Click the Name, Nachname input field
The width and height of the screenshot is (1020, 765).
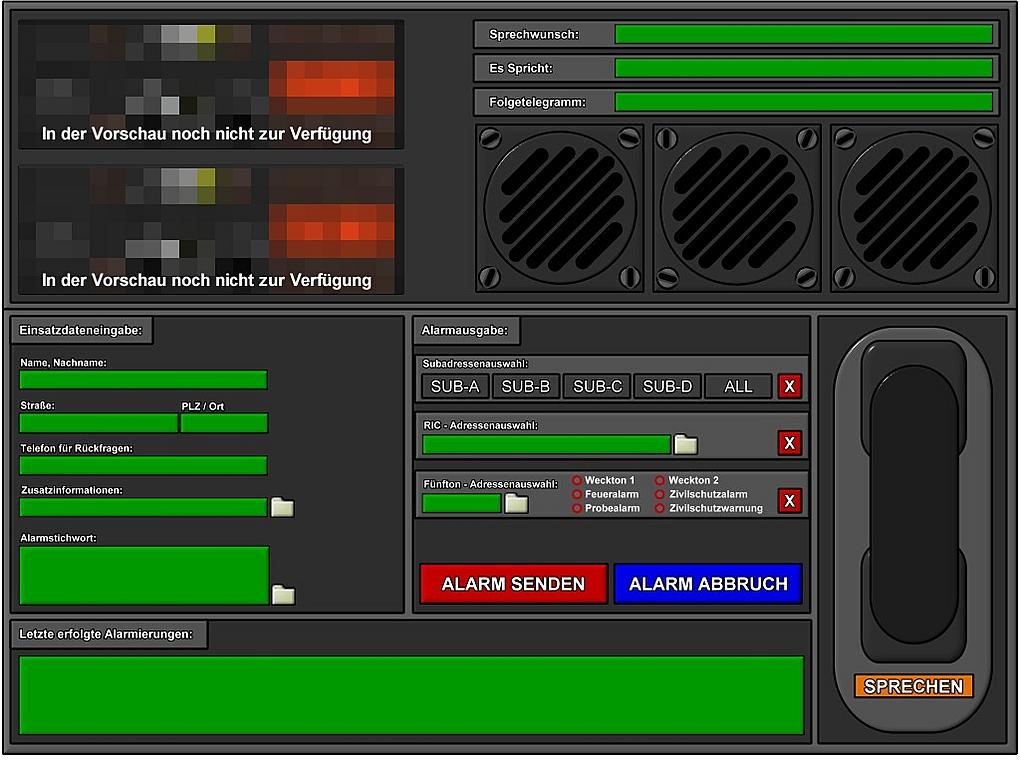[143, 380]
